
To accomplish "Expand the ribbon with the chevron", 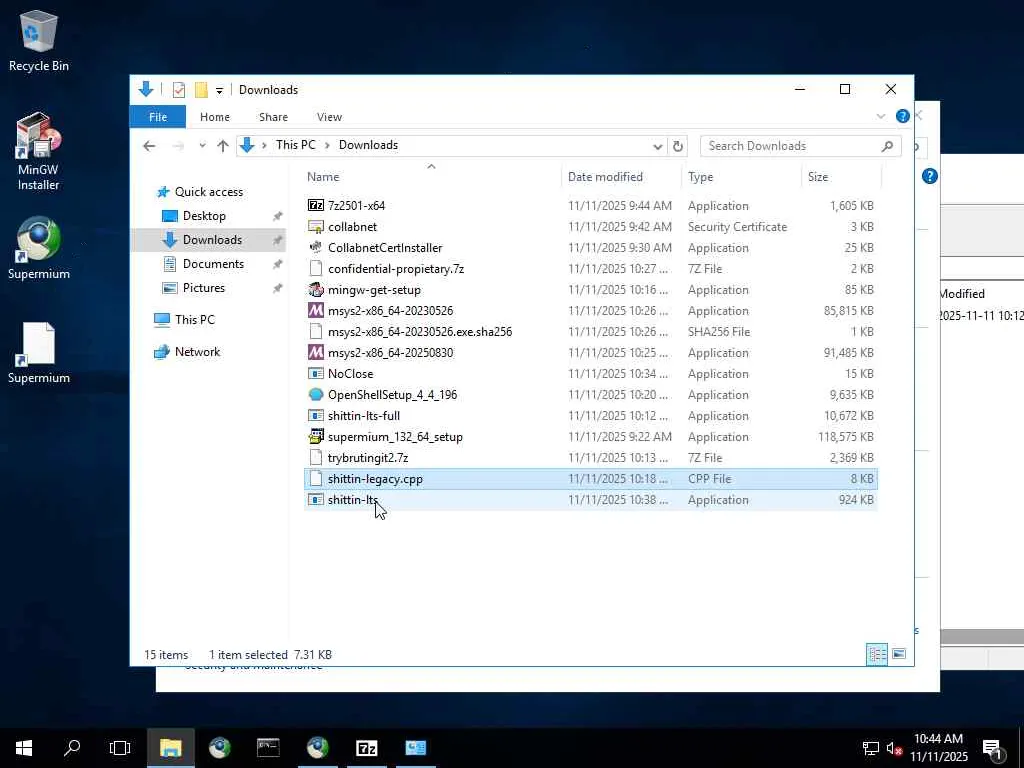I will click(x=880, y=116).
